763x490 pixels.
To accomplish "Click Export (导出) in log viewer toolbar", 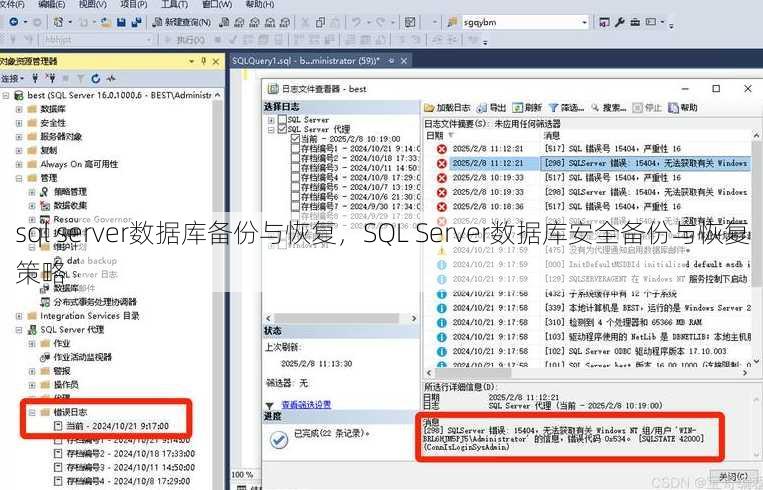I will [491, 108].
